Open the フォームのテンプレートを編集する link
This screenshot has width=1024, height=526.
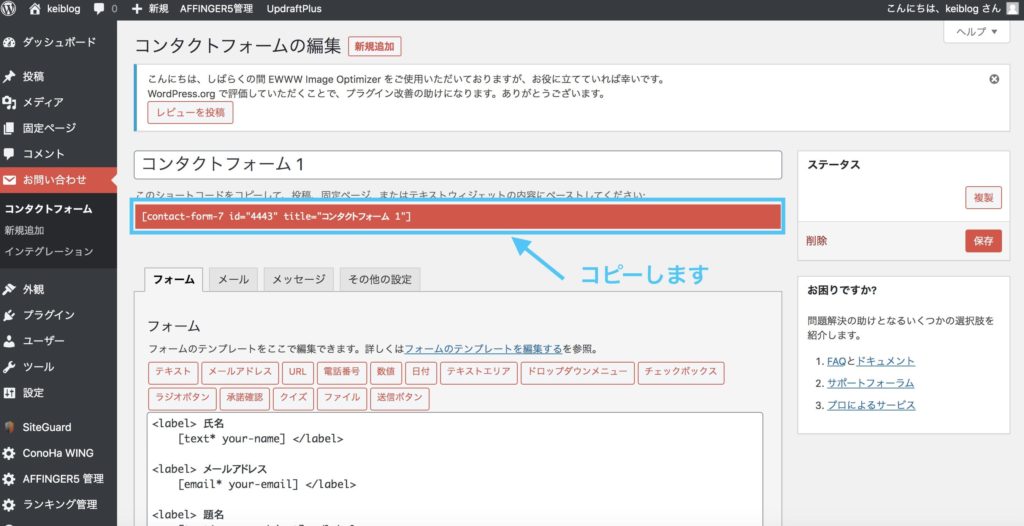coord(483,349)
